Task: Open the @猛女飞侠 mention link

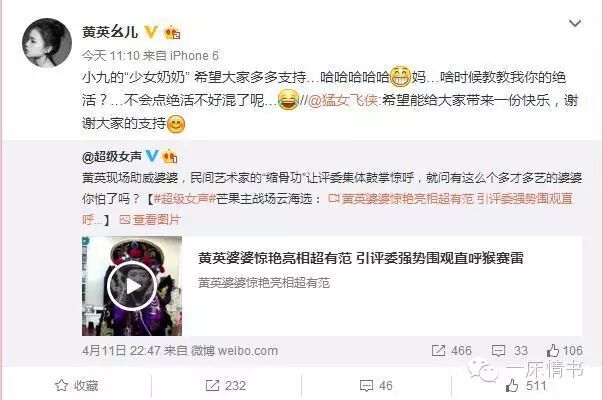Action: point(343,100)
